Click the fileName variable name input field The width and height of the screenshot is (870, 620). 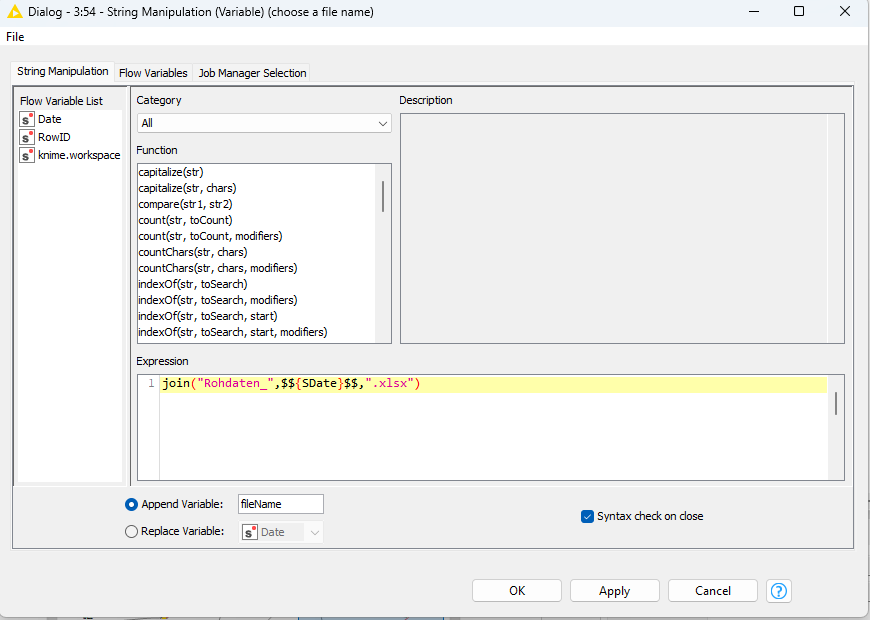pyautogui.click(x=280, y=505)
